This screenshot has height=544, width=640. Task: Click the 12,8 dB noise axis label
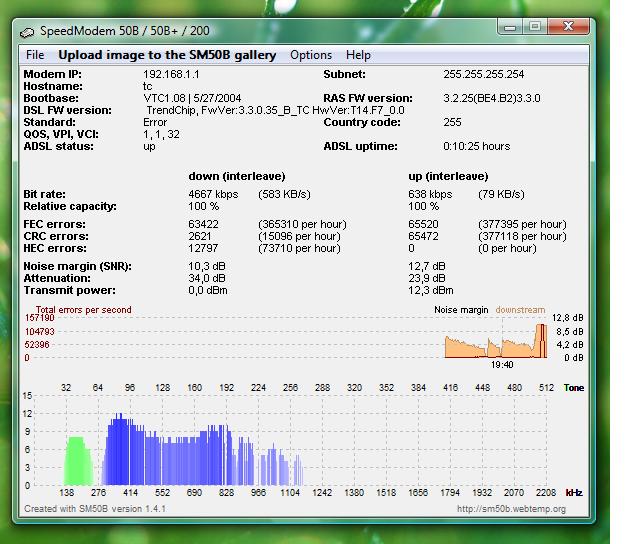pos(568,318)
